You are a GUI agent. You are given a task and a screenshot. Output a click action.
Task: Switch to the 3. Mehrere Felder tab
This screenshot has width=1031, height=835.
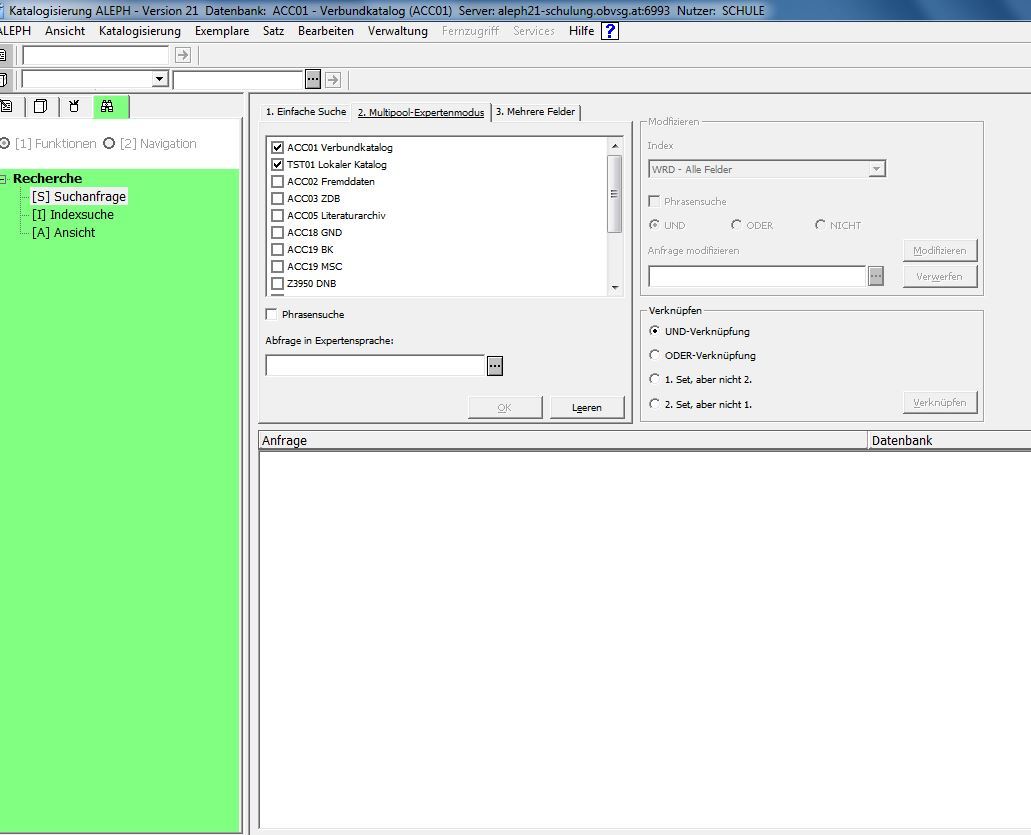pyautogui.click(x=535, y=112)
